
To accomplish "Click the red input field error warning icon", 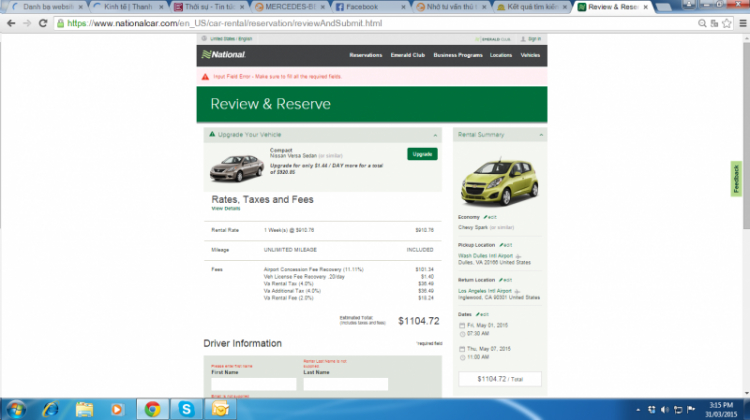I will pyautogui.click(x=205, y=77).
